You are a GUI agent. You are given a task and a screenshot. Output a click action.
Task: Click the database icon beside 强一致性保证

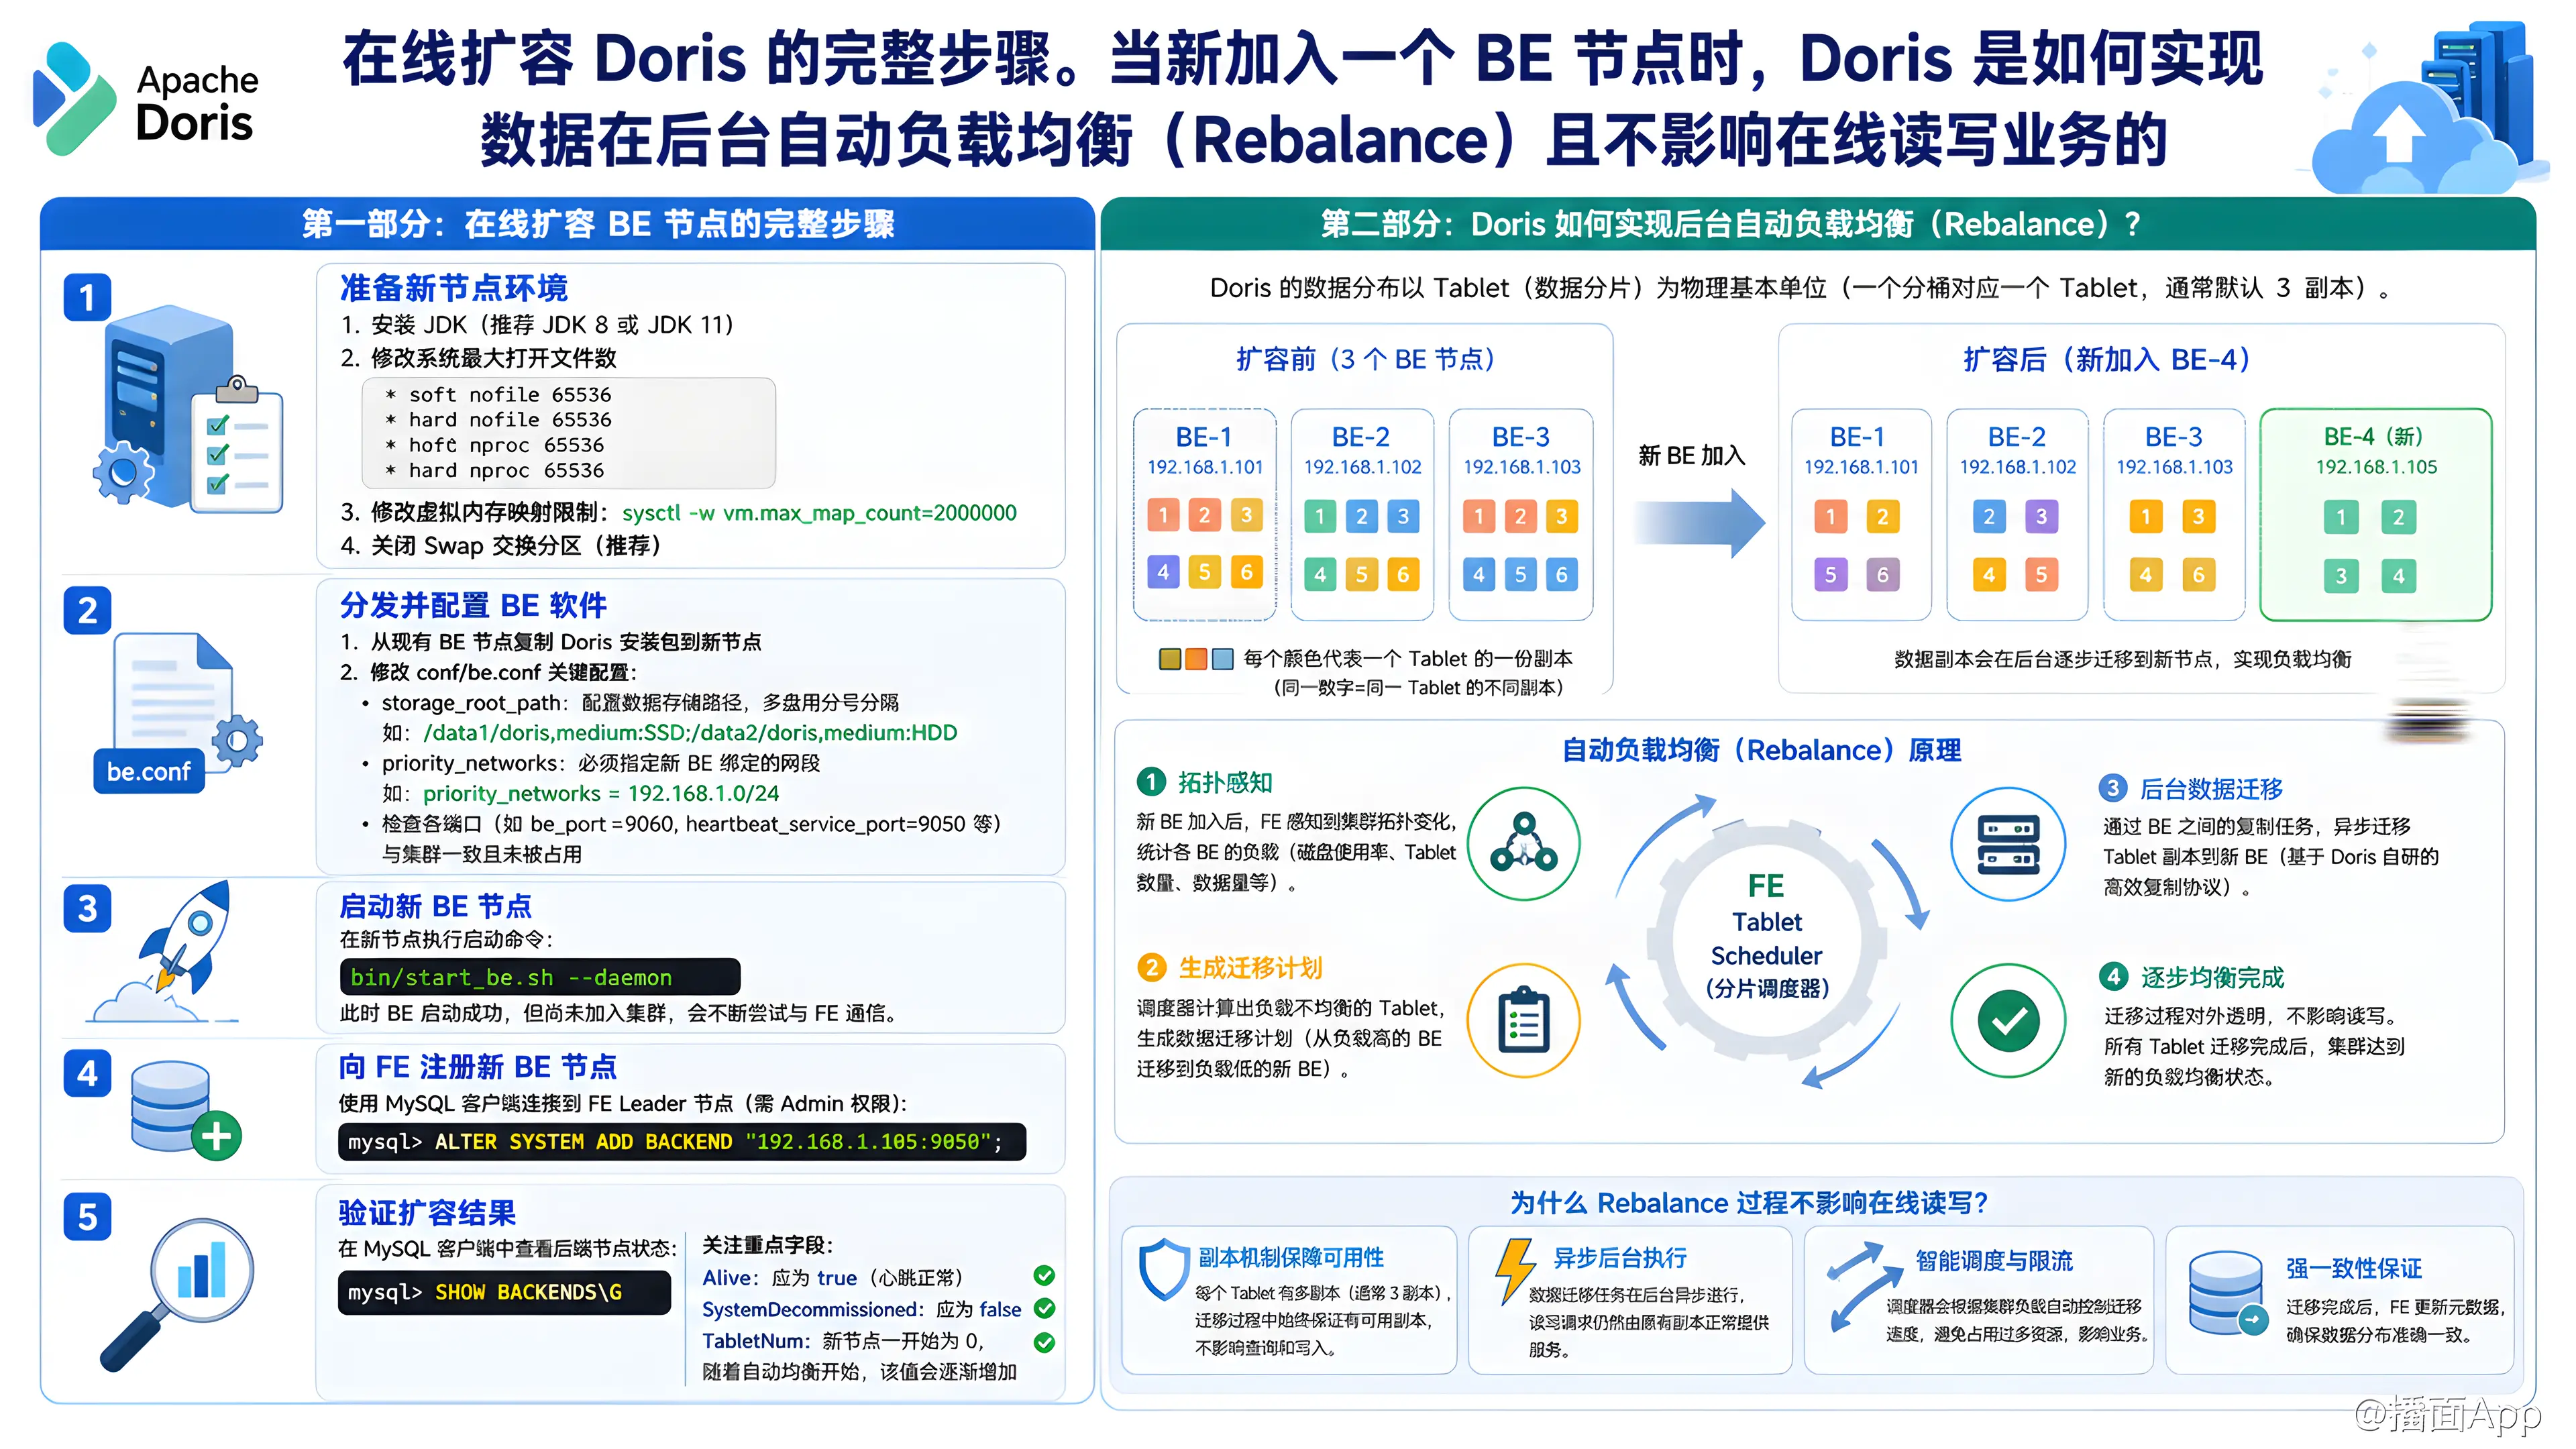tap(2227, 1294)
